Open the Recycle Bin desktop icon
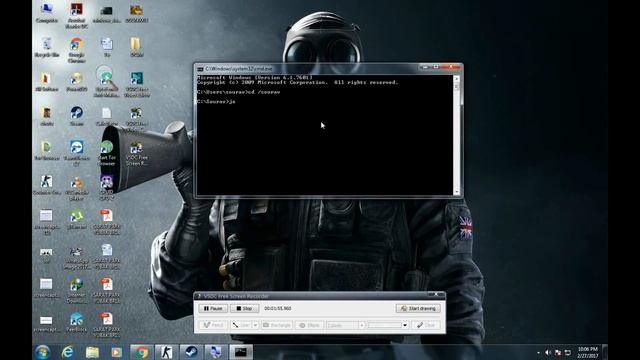640x360 pixels. (47, 47)
